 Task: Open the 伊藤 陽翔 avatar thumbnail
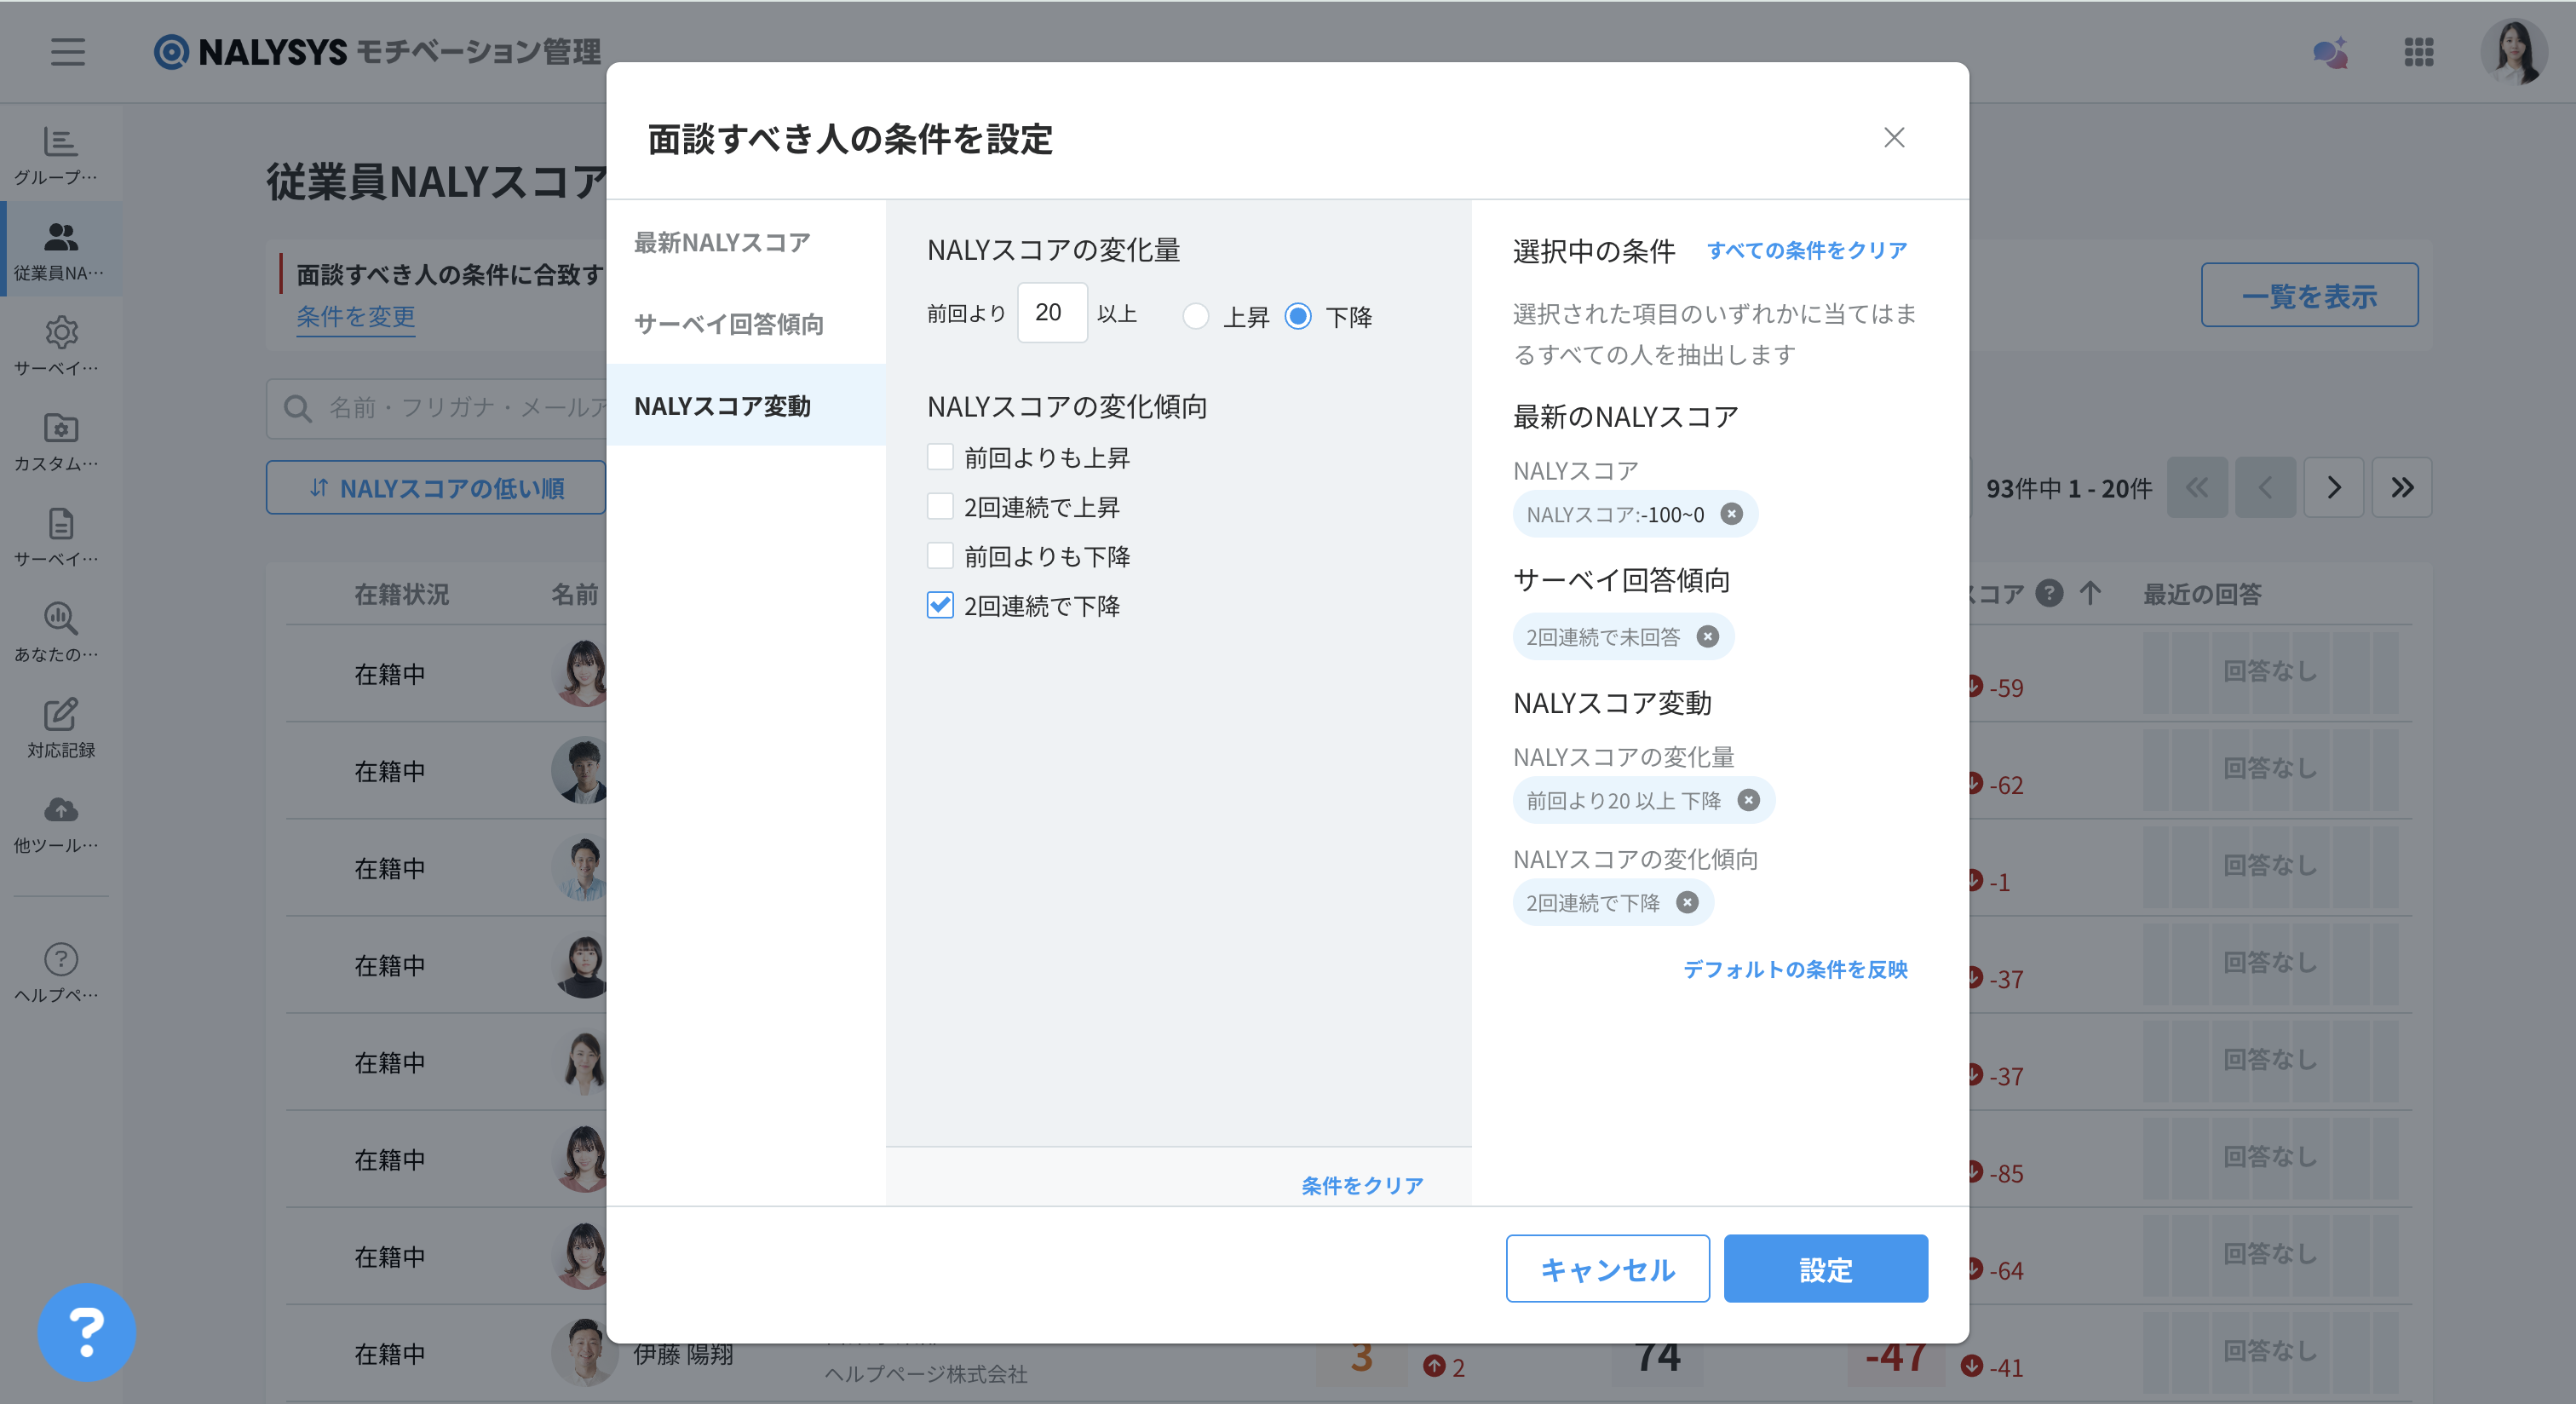tap(584, 1352)
